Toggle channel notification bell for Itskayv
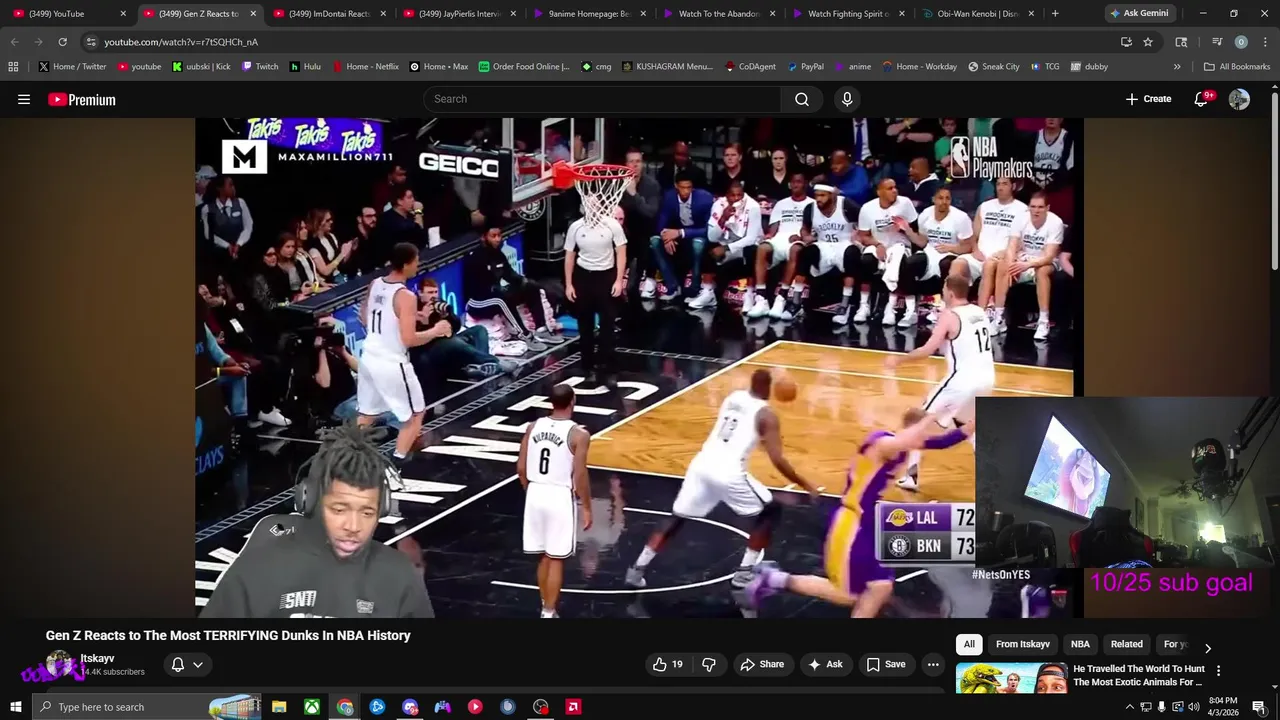This screenshot has width=1280, height=720. (x=178, y=664)
